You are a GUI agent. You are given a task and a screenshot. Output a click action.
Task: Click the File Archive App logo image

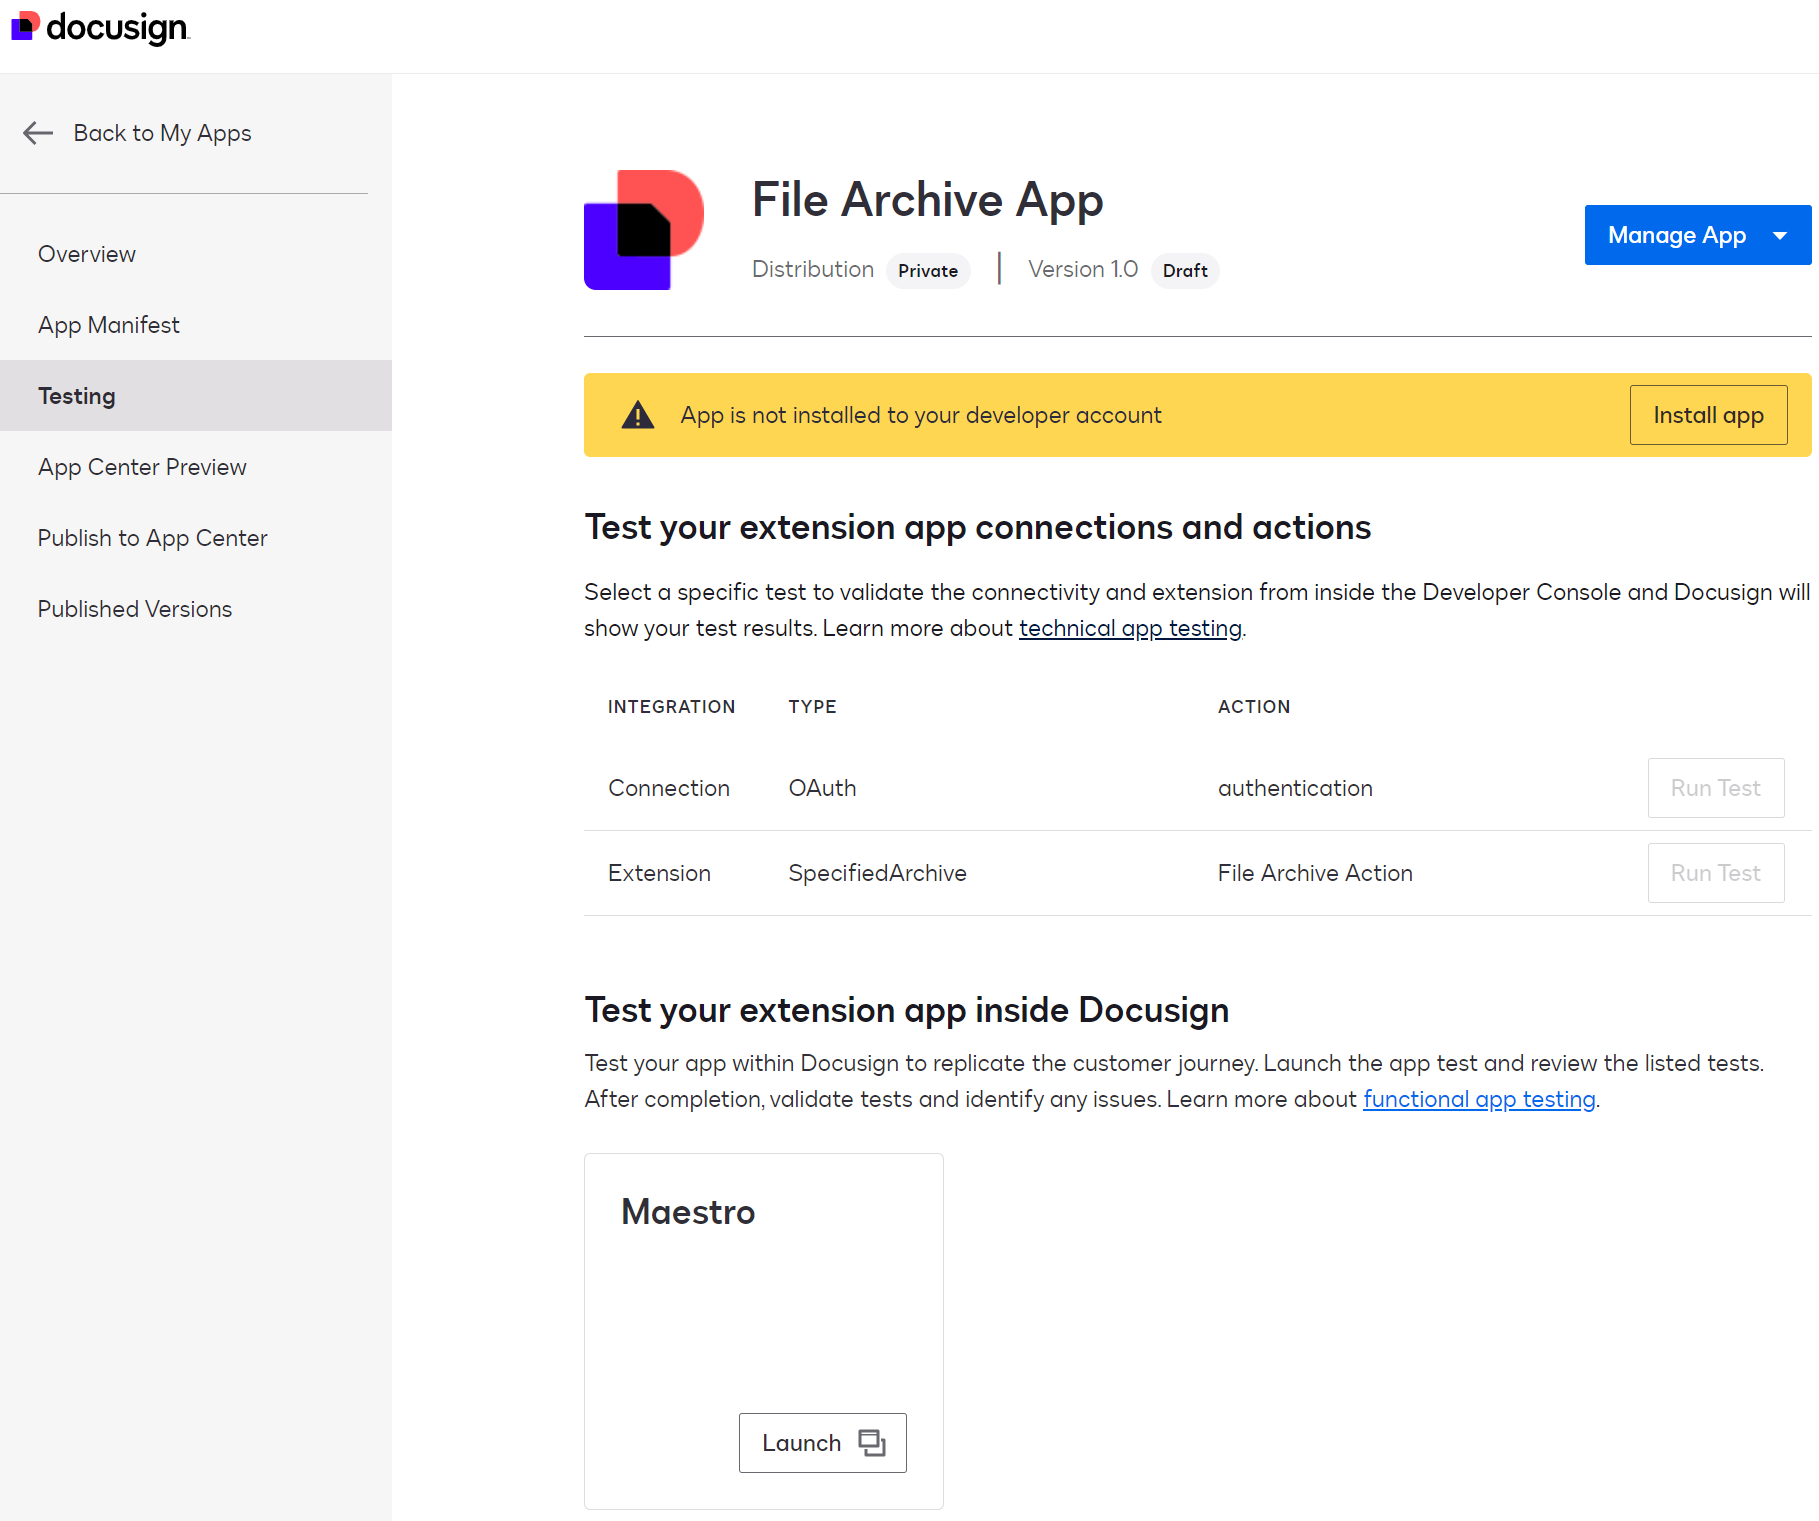point(644,230)
